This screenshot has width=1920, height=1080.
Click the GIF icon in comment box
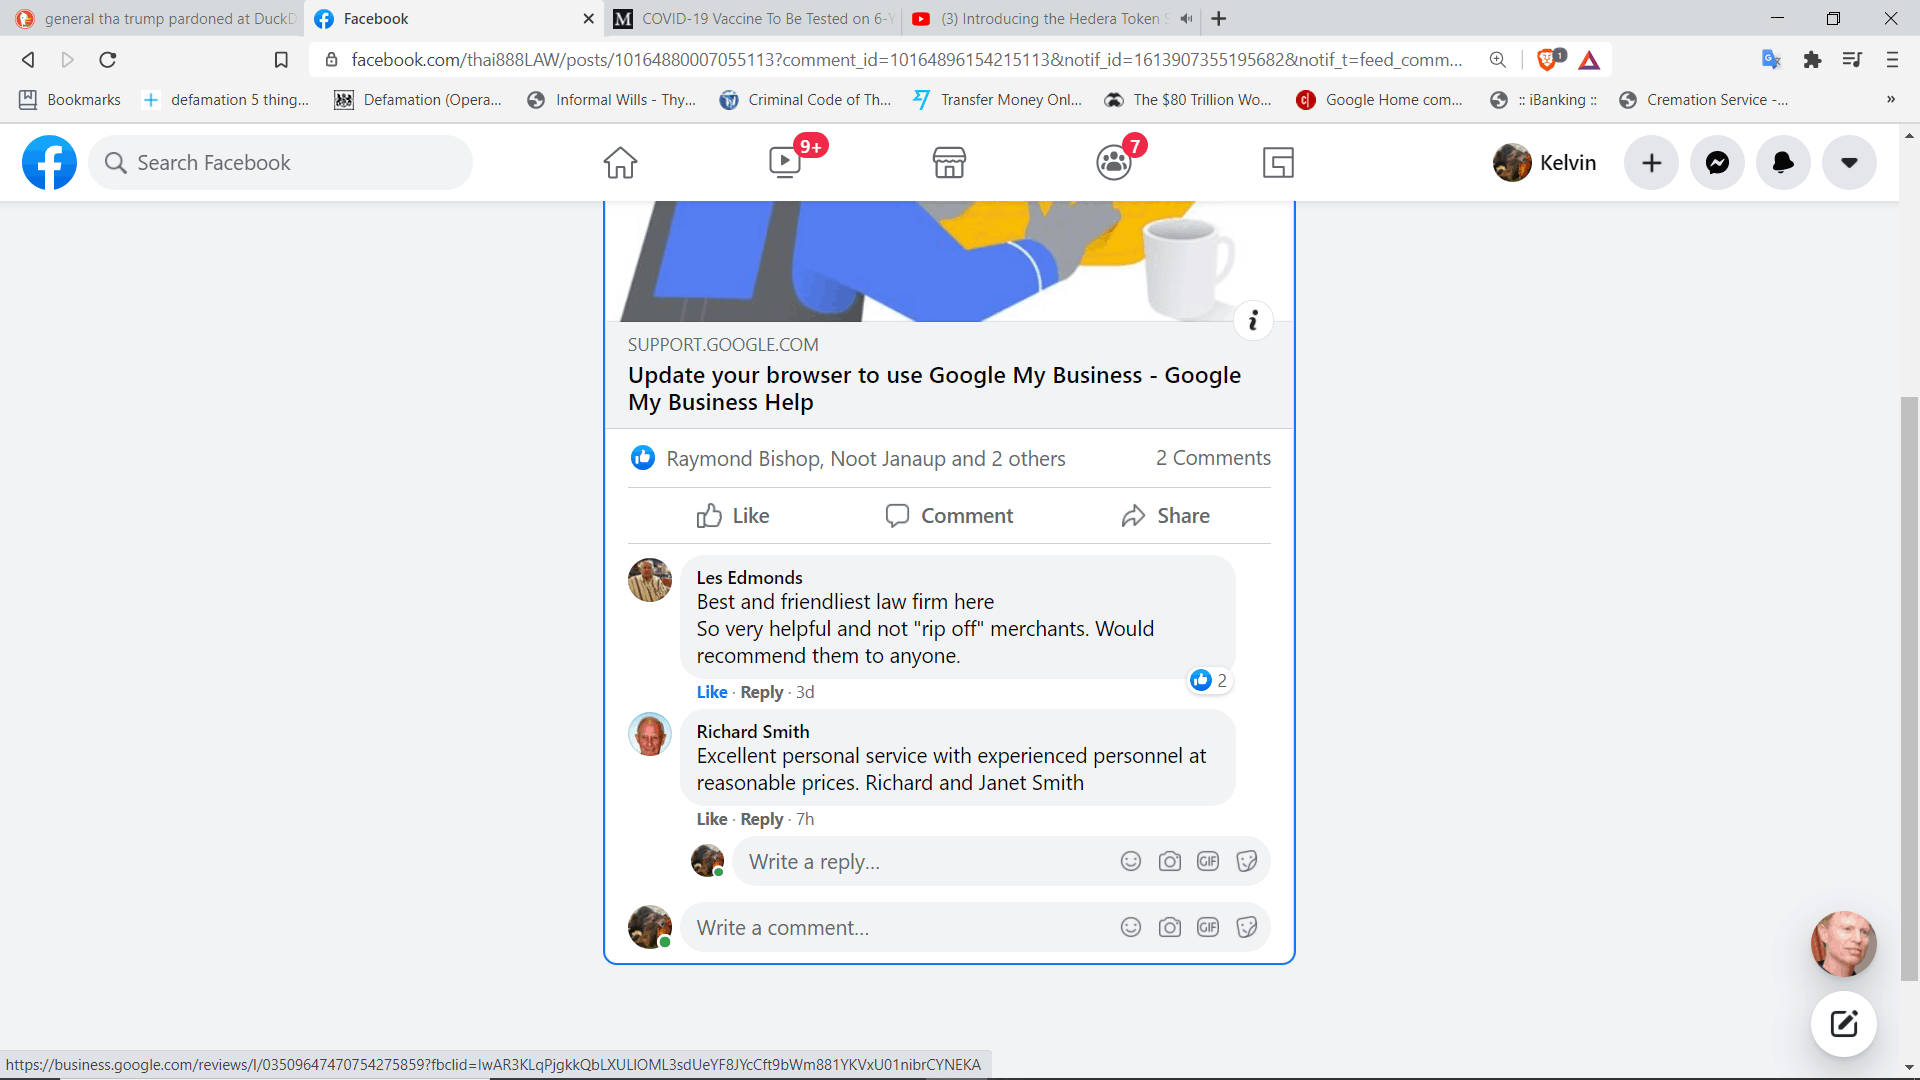click(1208, 927)
